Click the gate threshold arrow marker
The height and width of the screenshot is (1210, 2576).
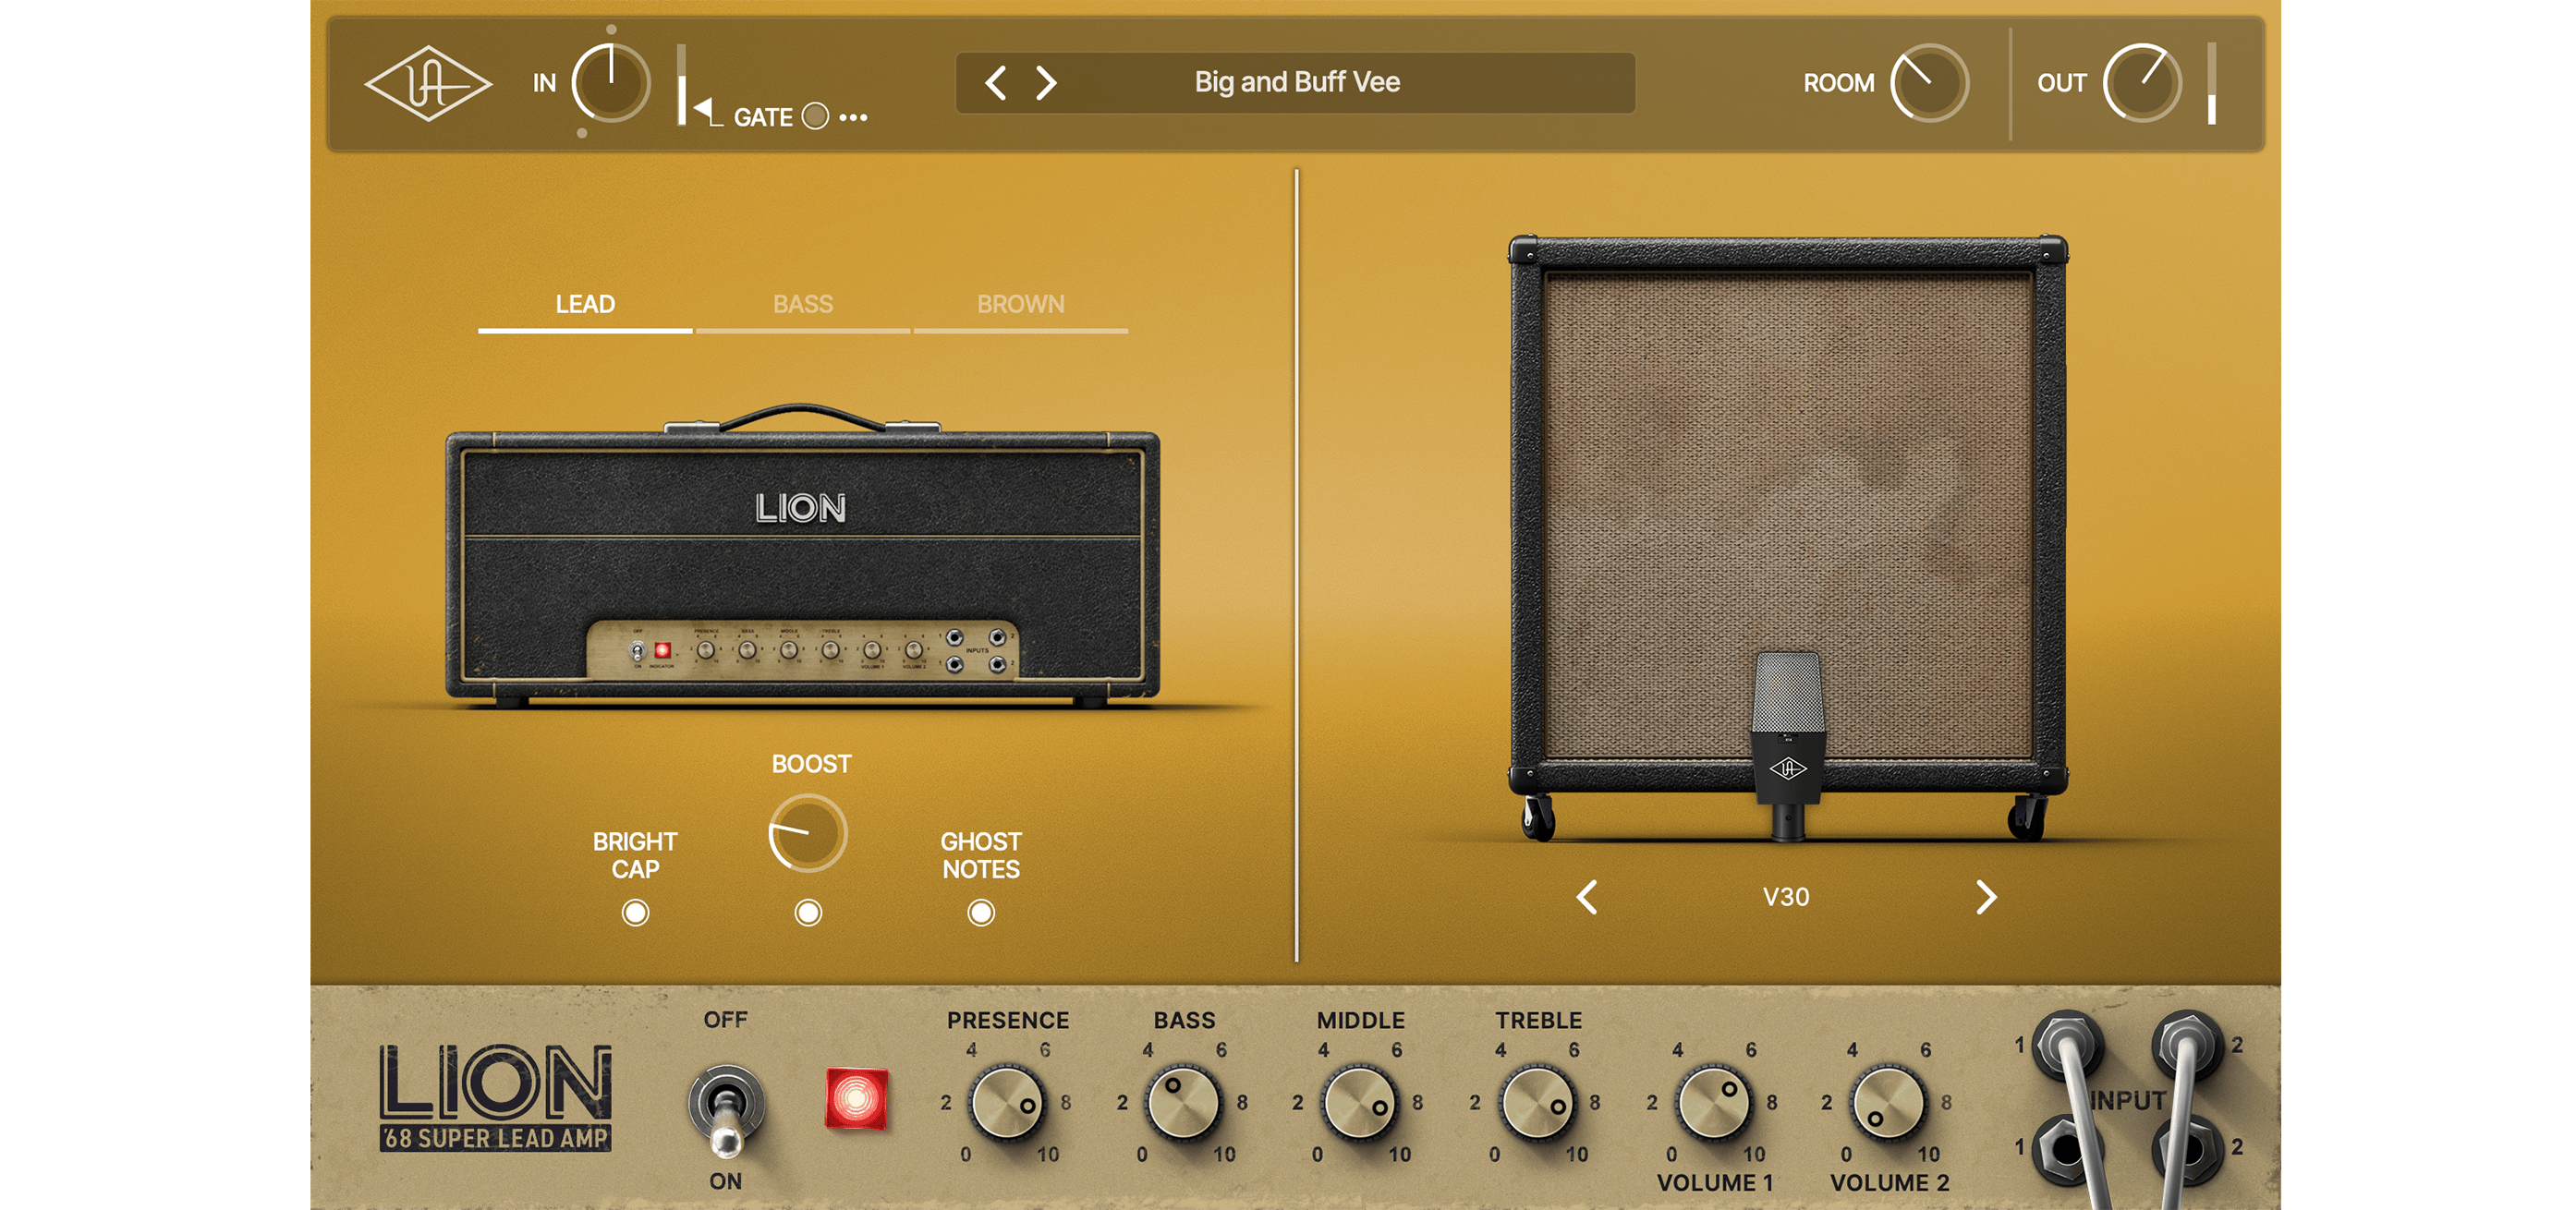[x=702, y=107]
